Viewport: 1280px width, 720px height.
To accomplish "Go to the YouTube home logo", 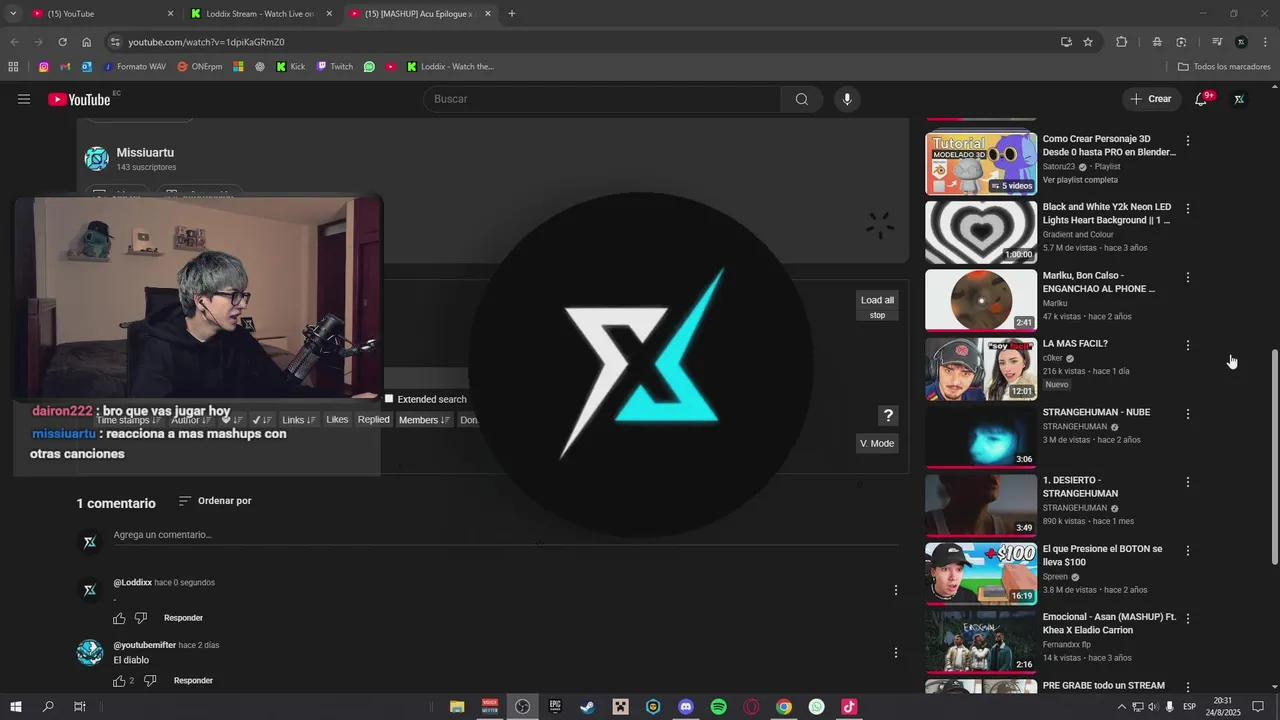I will pyautogui.click(x=79, y=99).
